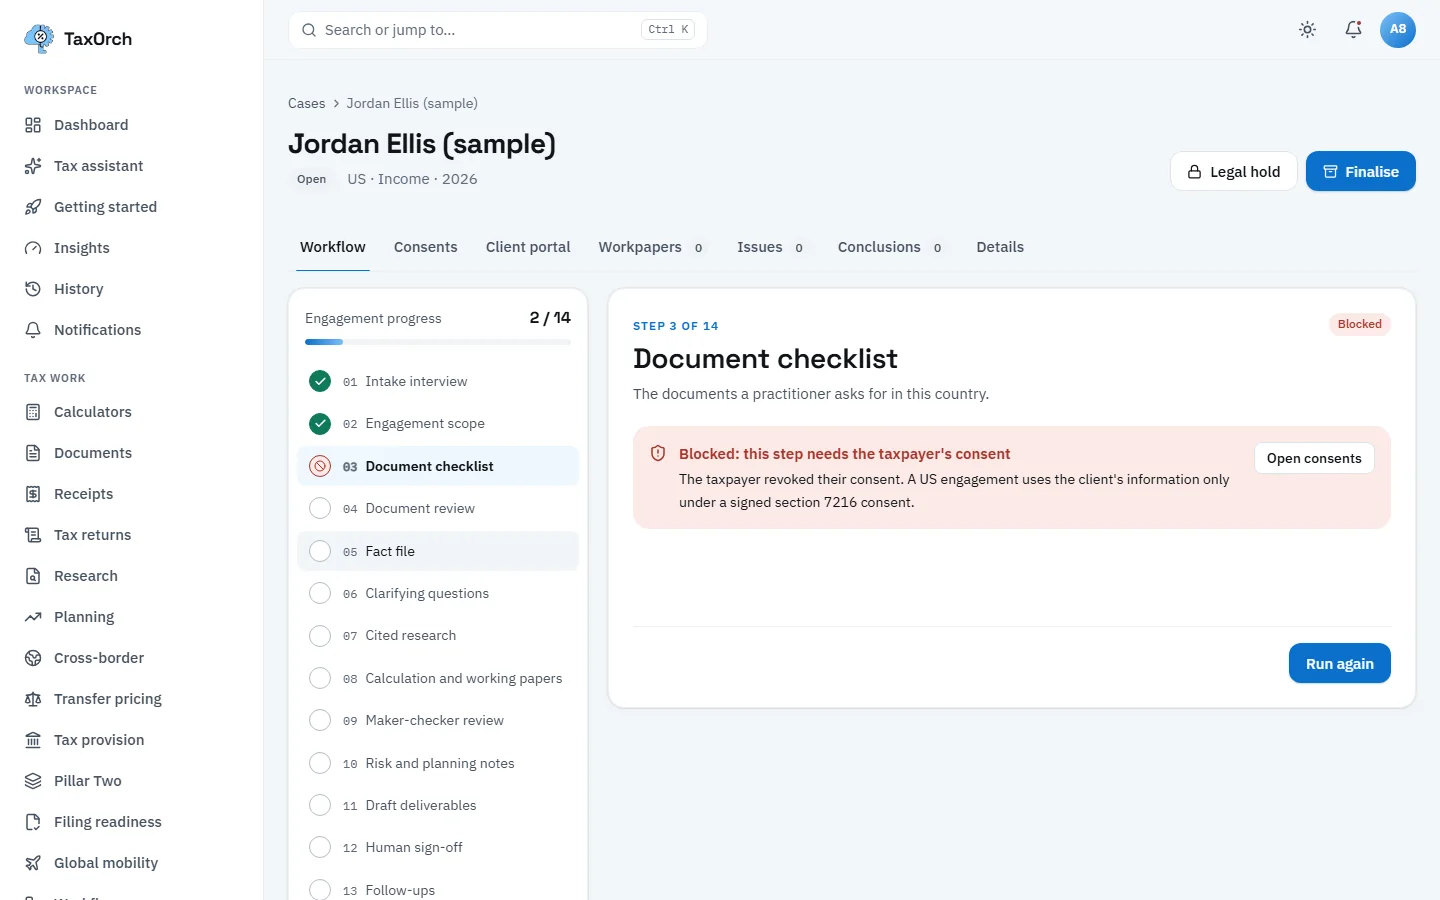Open Notifications in the sidebar
1440x900 pixels.
(131, 330)
